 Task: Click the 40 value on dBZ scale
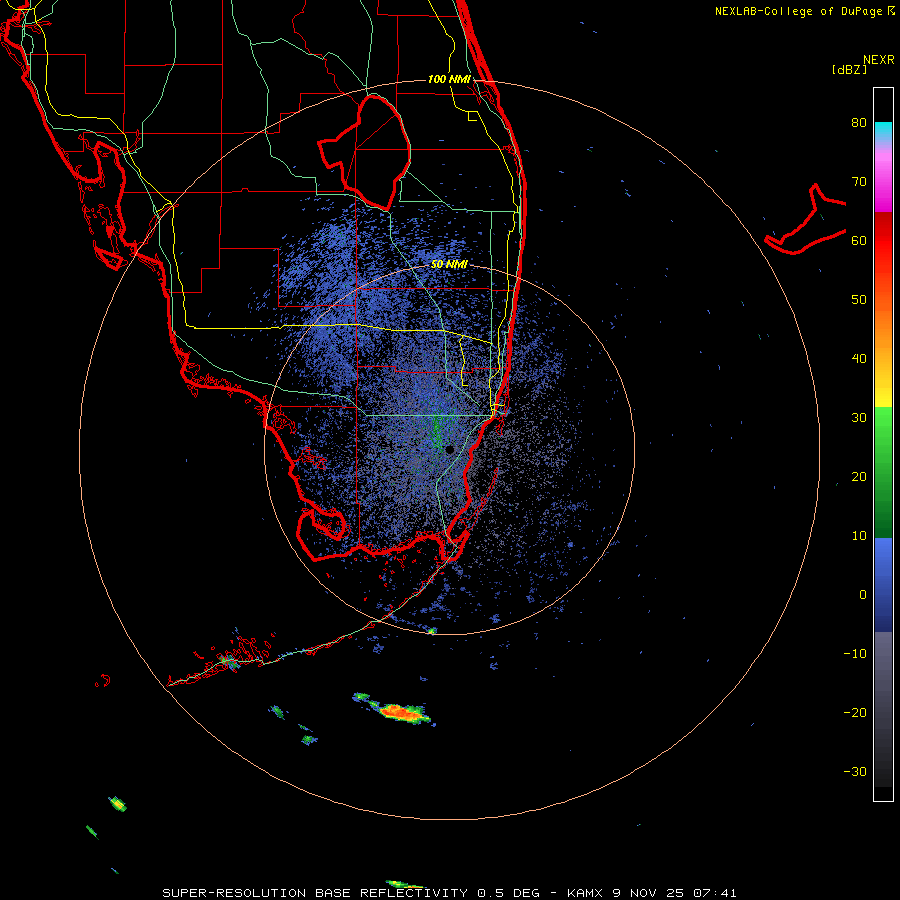click(859, 359)
